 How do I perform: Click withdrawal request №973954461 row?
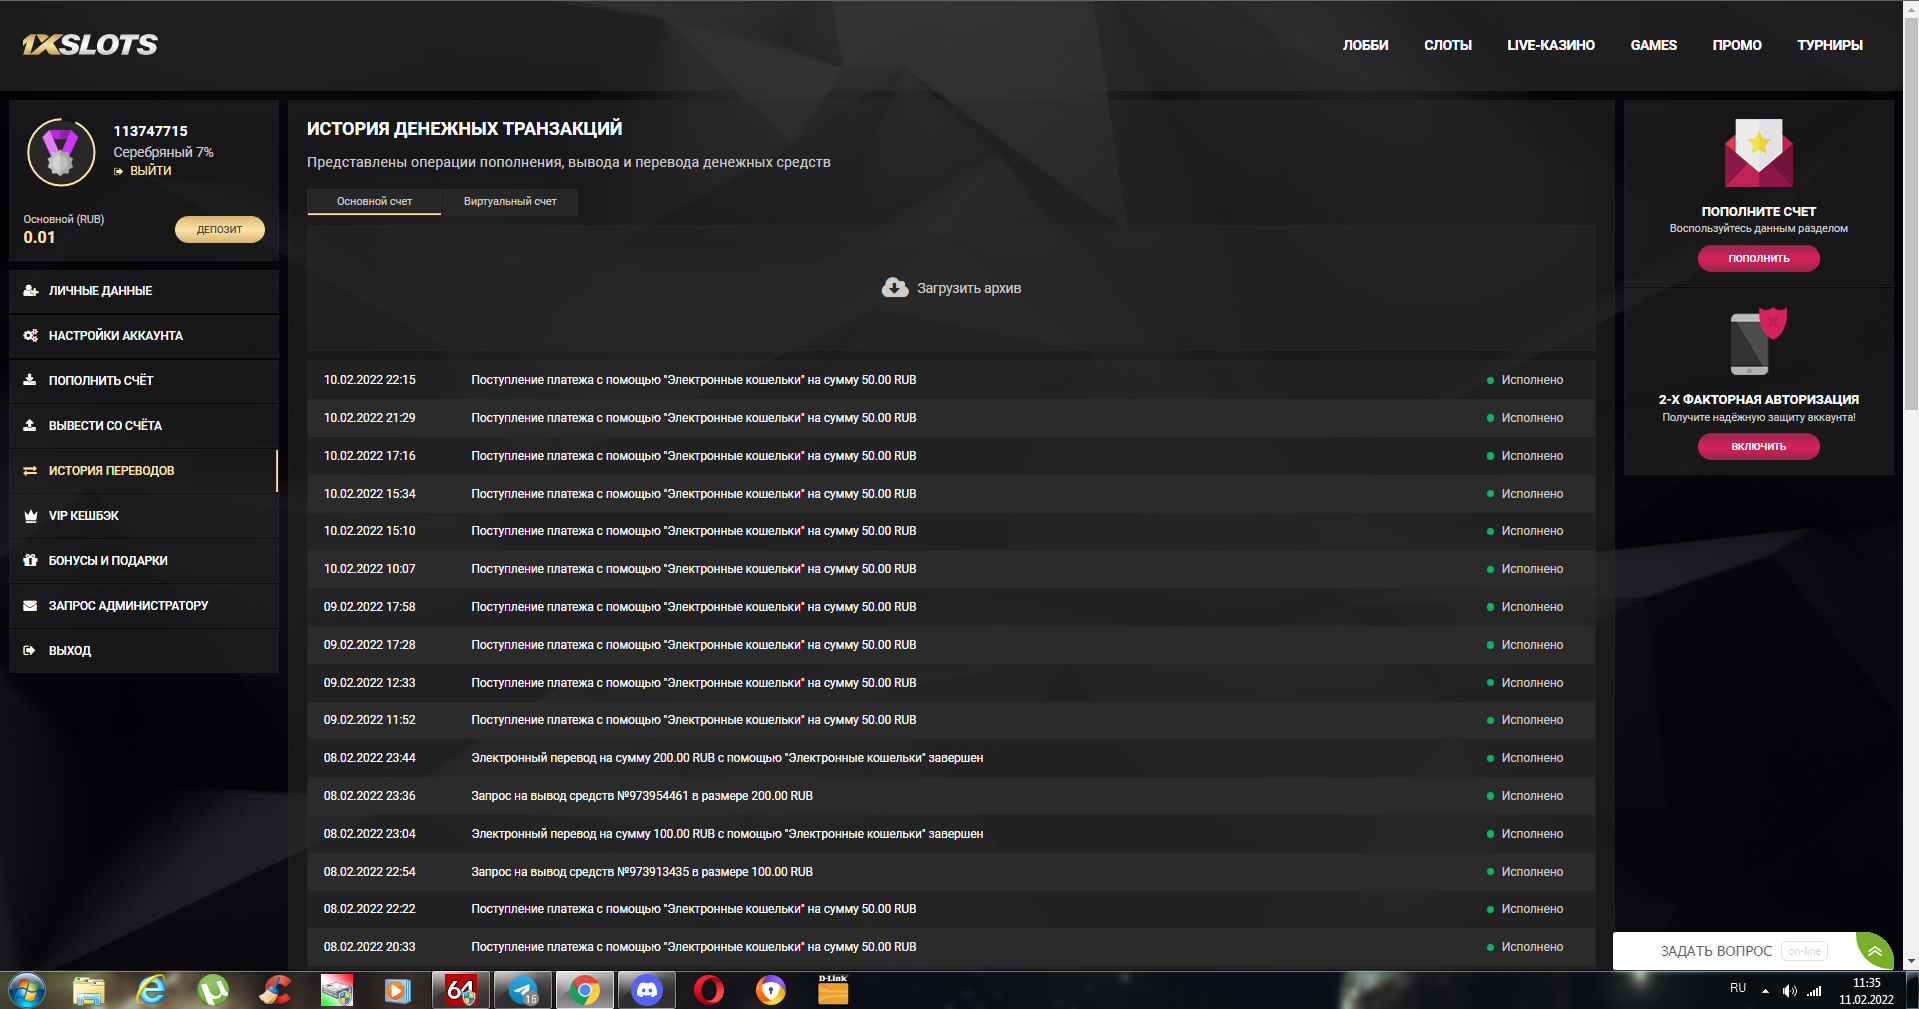pyautogui.click(x=951, y=796)
